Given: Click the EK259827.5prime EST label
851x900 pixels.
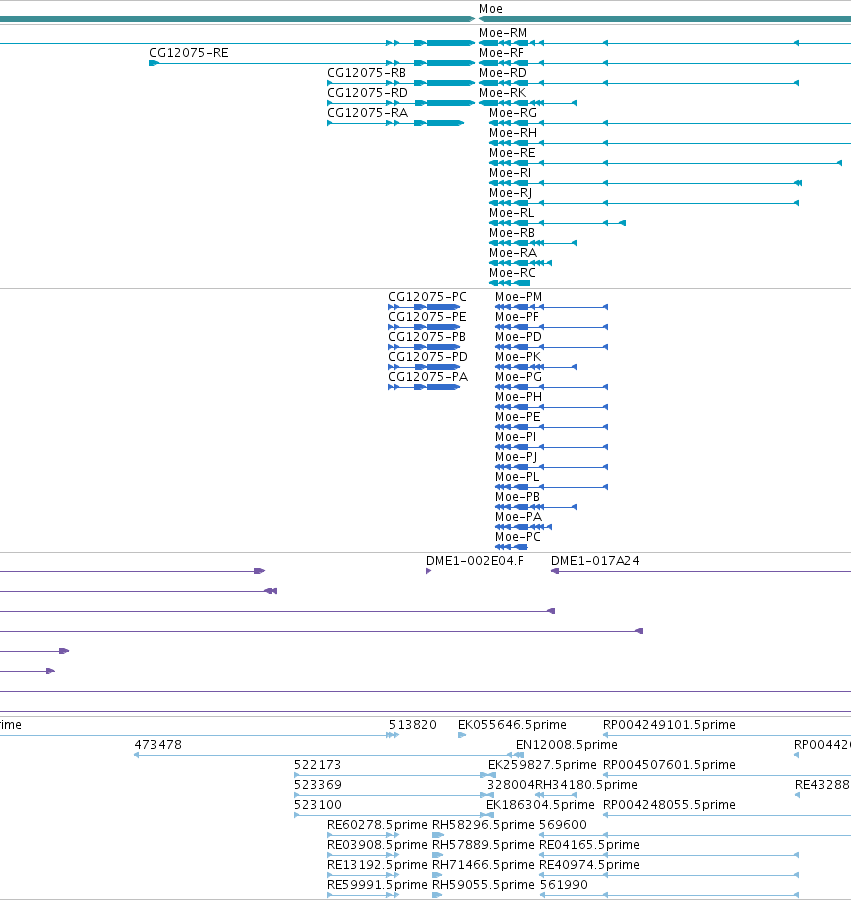Looking at the screenshot, I should click(x=542, y=765).
